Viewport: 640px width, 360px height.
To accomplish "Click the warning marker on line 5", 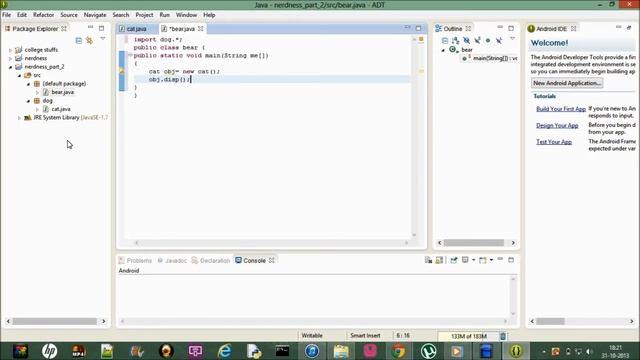I will point(122,71).
